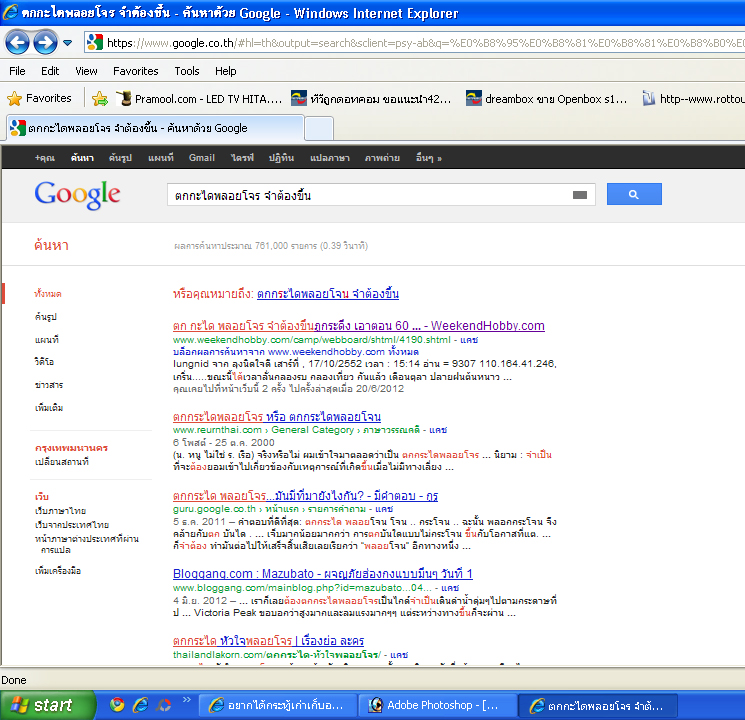This screenshot has width=745, height=720.
Task: Switch to Adobe Photoshop in the taskbar
Action: [x=439, y=705]
